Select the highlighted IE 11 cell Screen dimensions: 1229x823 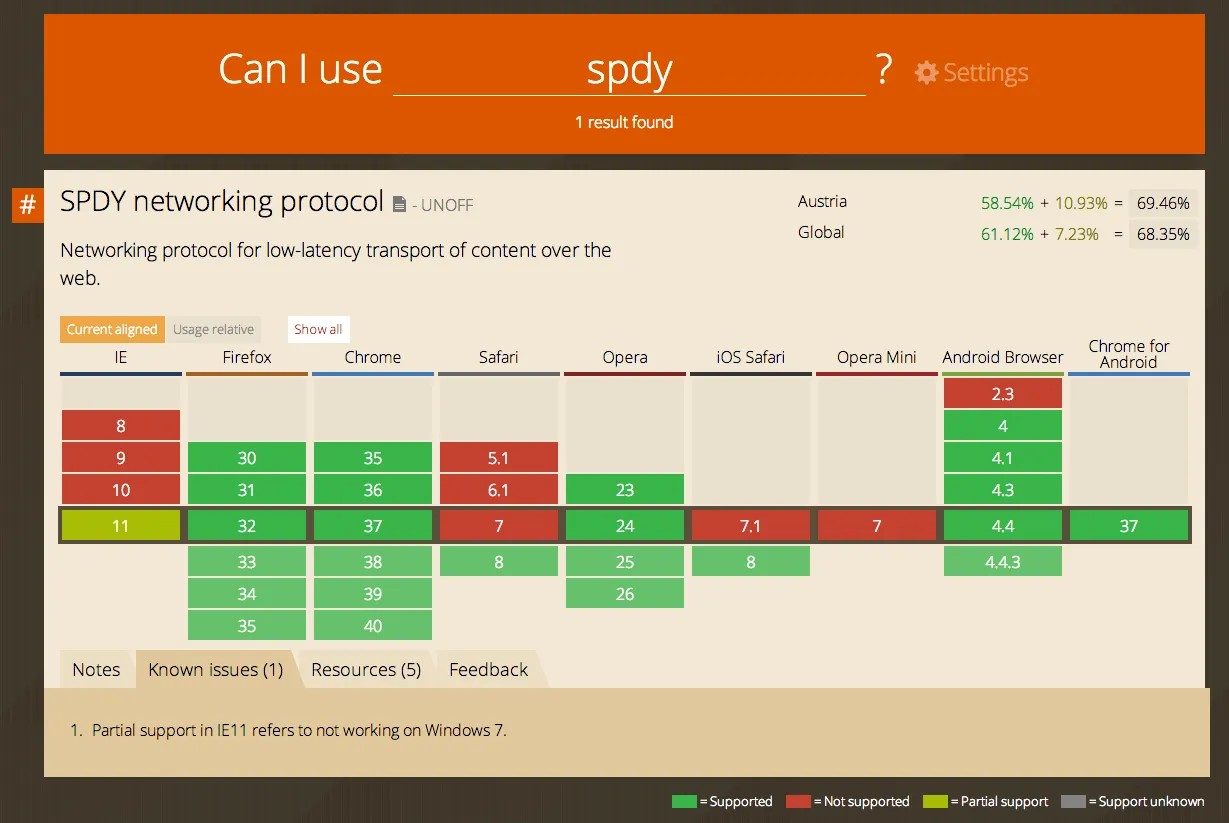(120, 524)
